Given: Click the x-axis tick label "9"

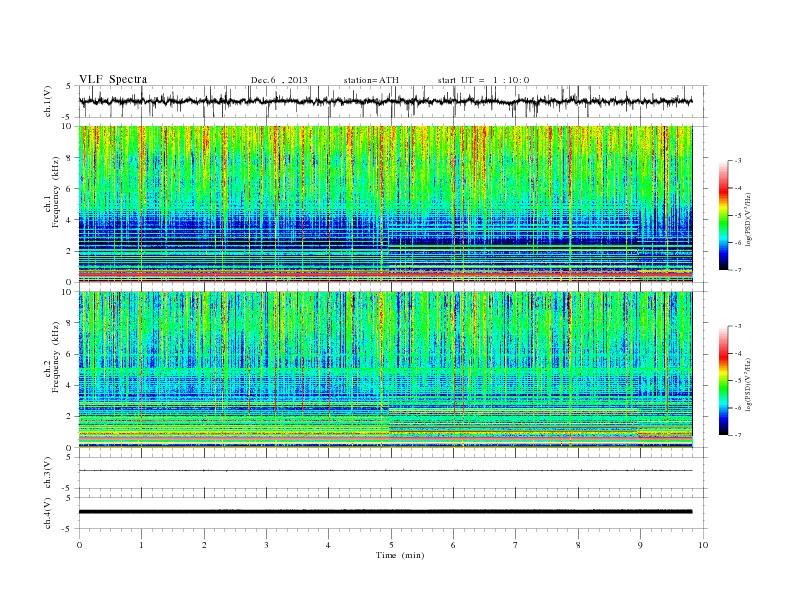Looking at the screenshot, I should coord(640,545).
